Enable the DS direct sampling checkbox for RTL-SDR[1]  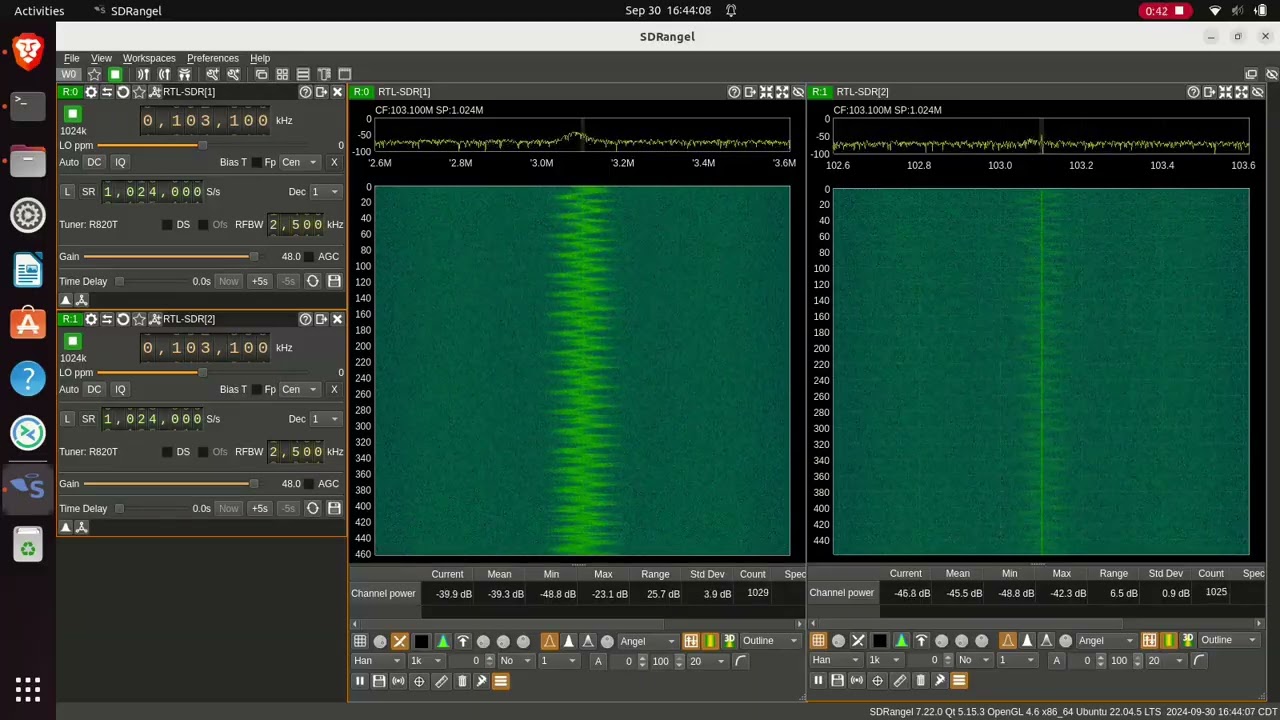pos(167,225)
